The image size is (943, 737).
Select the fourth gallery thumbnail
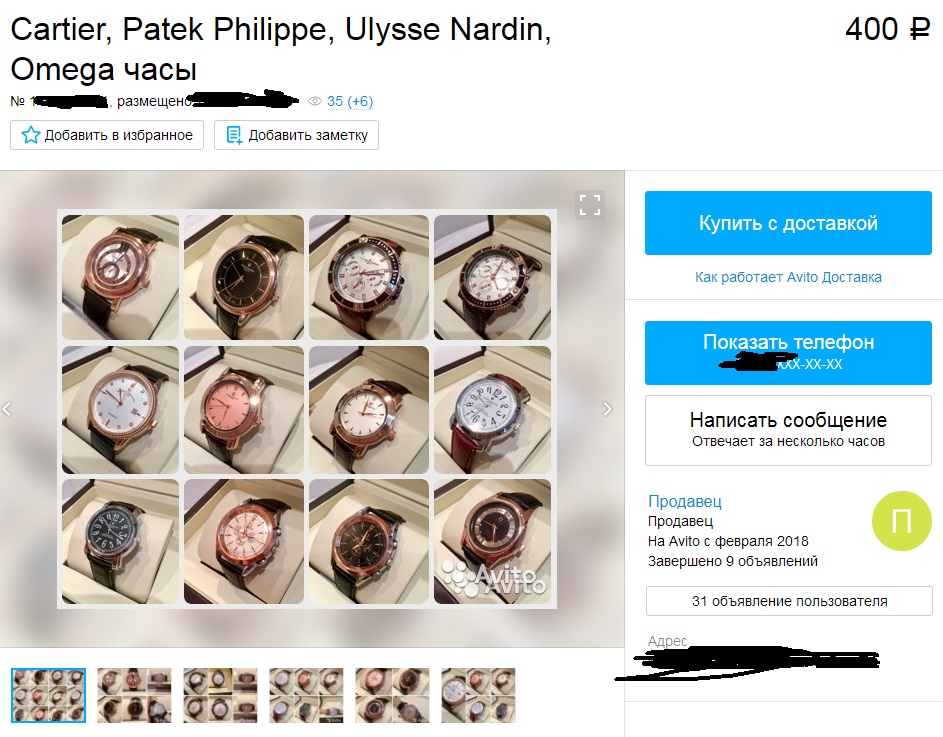[306, 695]
